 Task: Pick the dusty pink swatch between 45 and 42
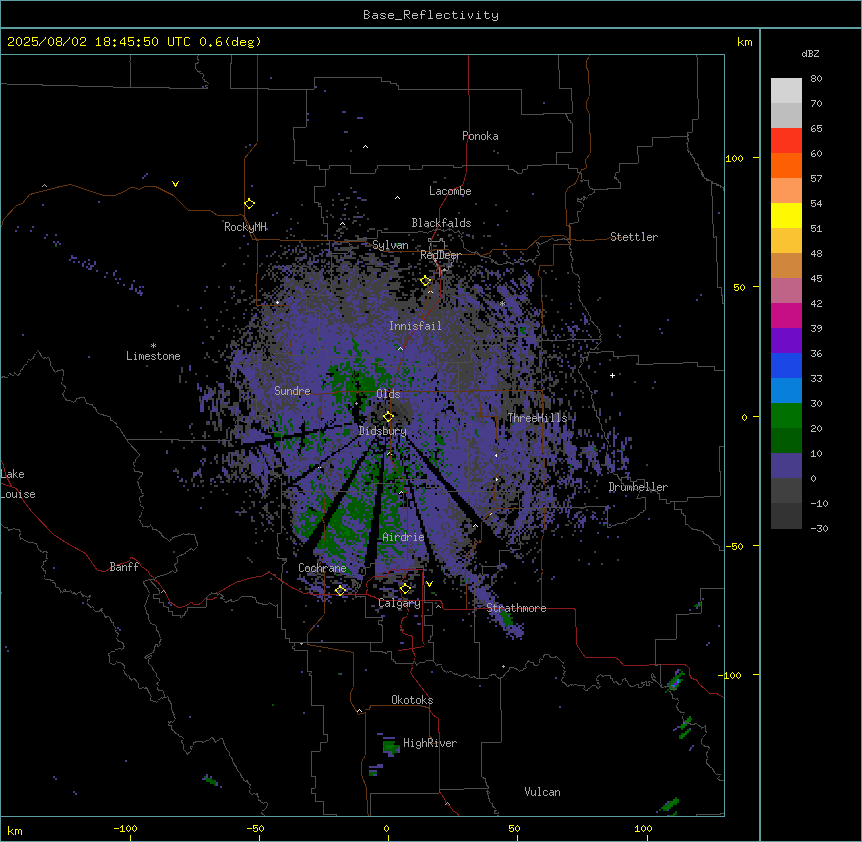pyautogui.click(x=786, y=290)
